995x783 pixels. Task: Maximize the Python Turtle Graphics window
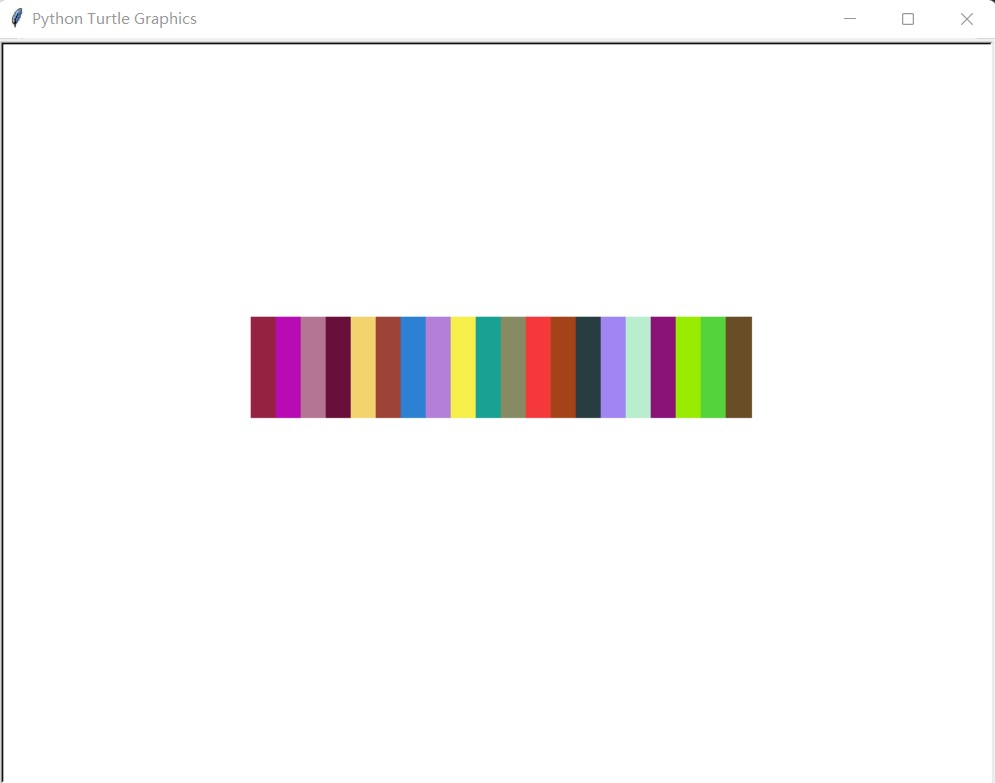tap(908, 19)
